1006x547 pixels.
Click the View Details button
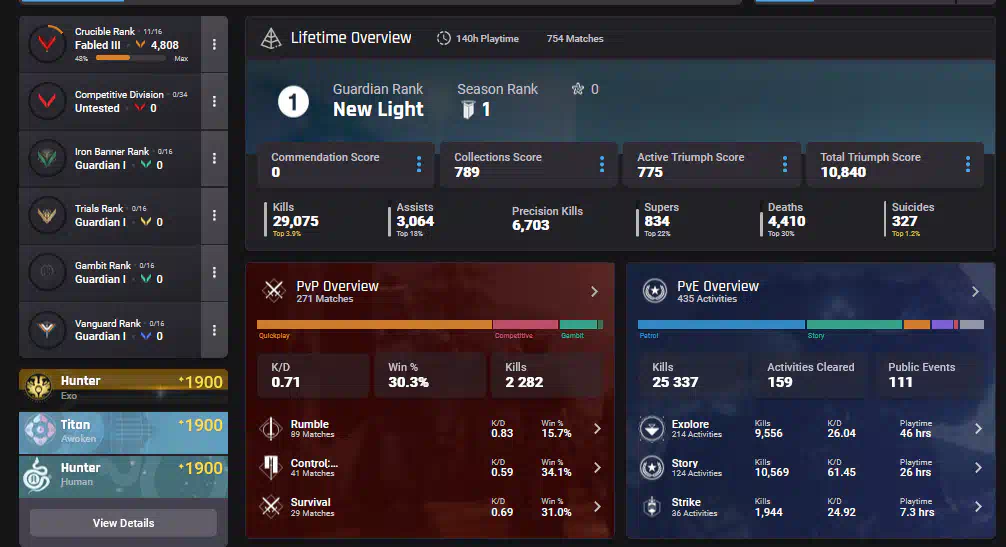pyautogui.click(x=123, y=523)
